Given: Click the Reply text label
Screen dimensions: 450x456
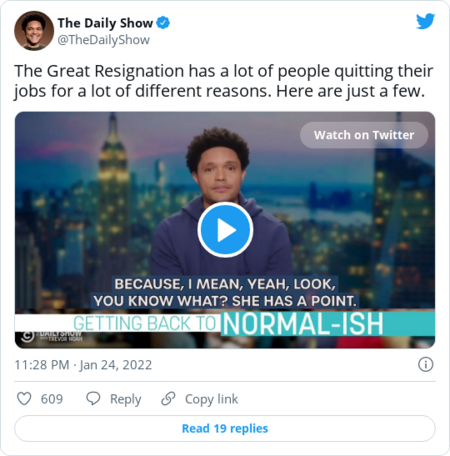Looking at the screenshot, I should (x=126, y=399).
